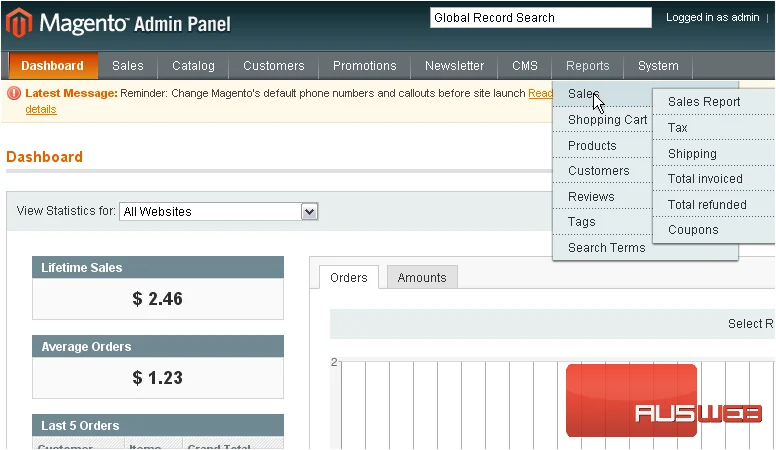Screen dimensions: 776x450
Task: Click the Global Record Search field
Action: point(540,18)
